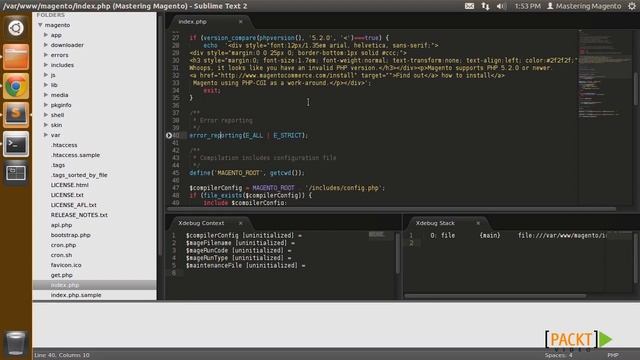This screenshot has height=360, width=640.
Task: Expand the includes folder
Action: (x=46, y=65)
